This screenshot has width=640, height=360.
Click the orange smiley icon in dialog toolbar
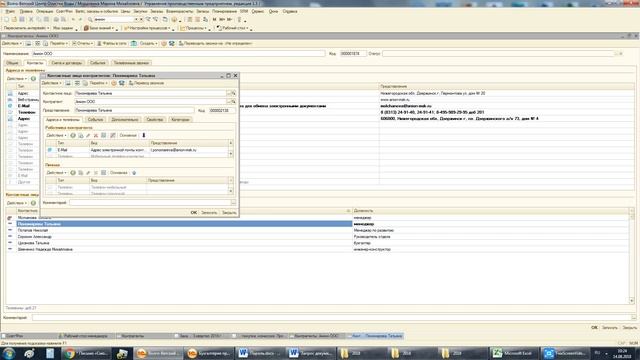pos(114,83)
